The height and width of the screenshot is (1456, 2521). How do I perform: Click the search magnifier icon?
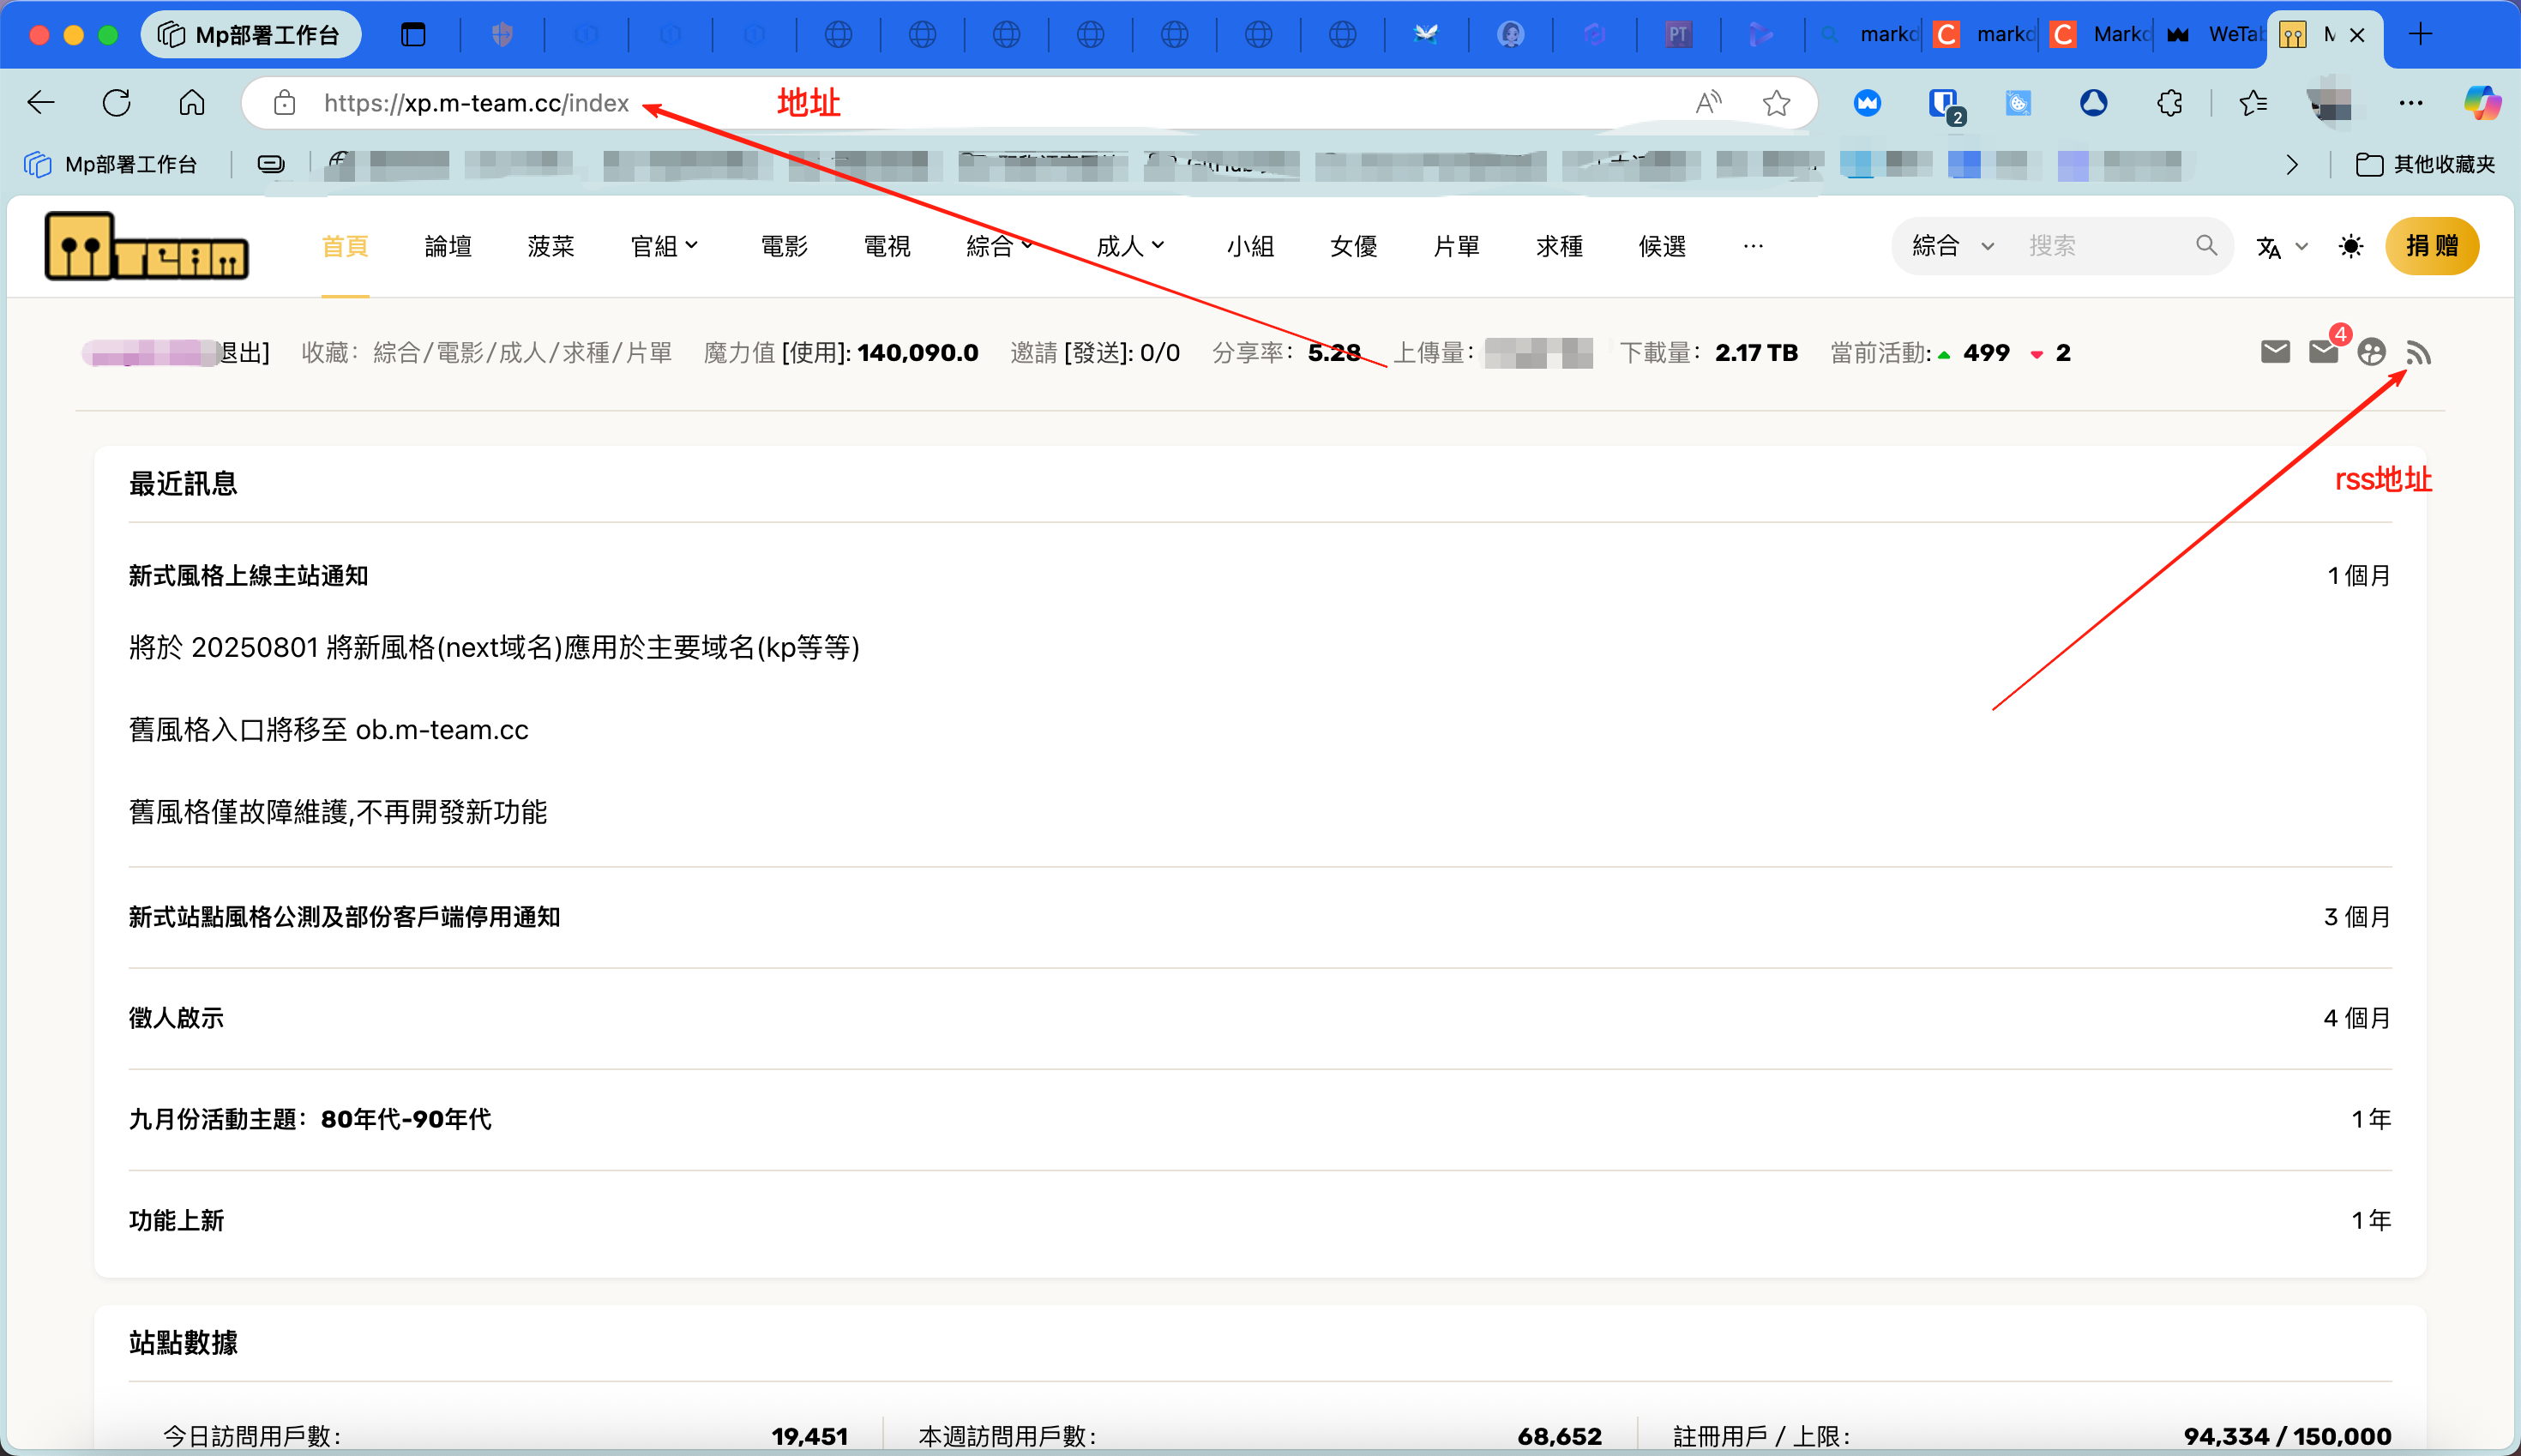pos(2206,245)
